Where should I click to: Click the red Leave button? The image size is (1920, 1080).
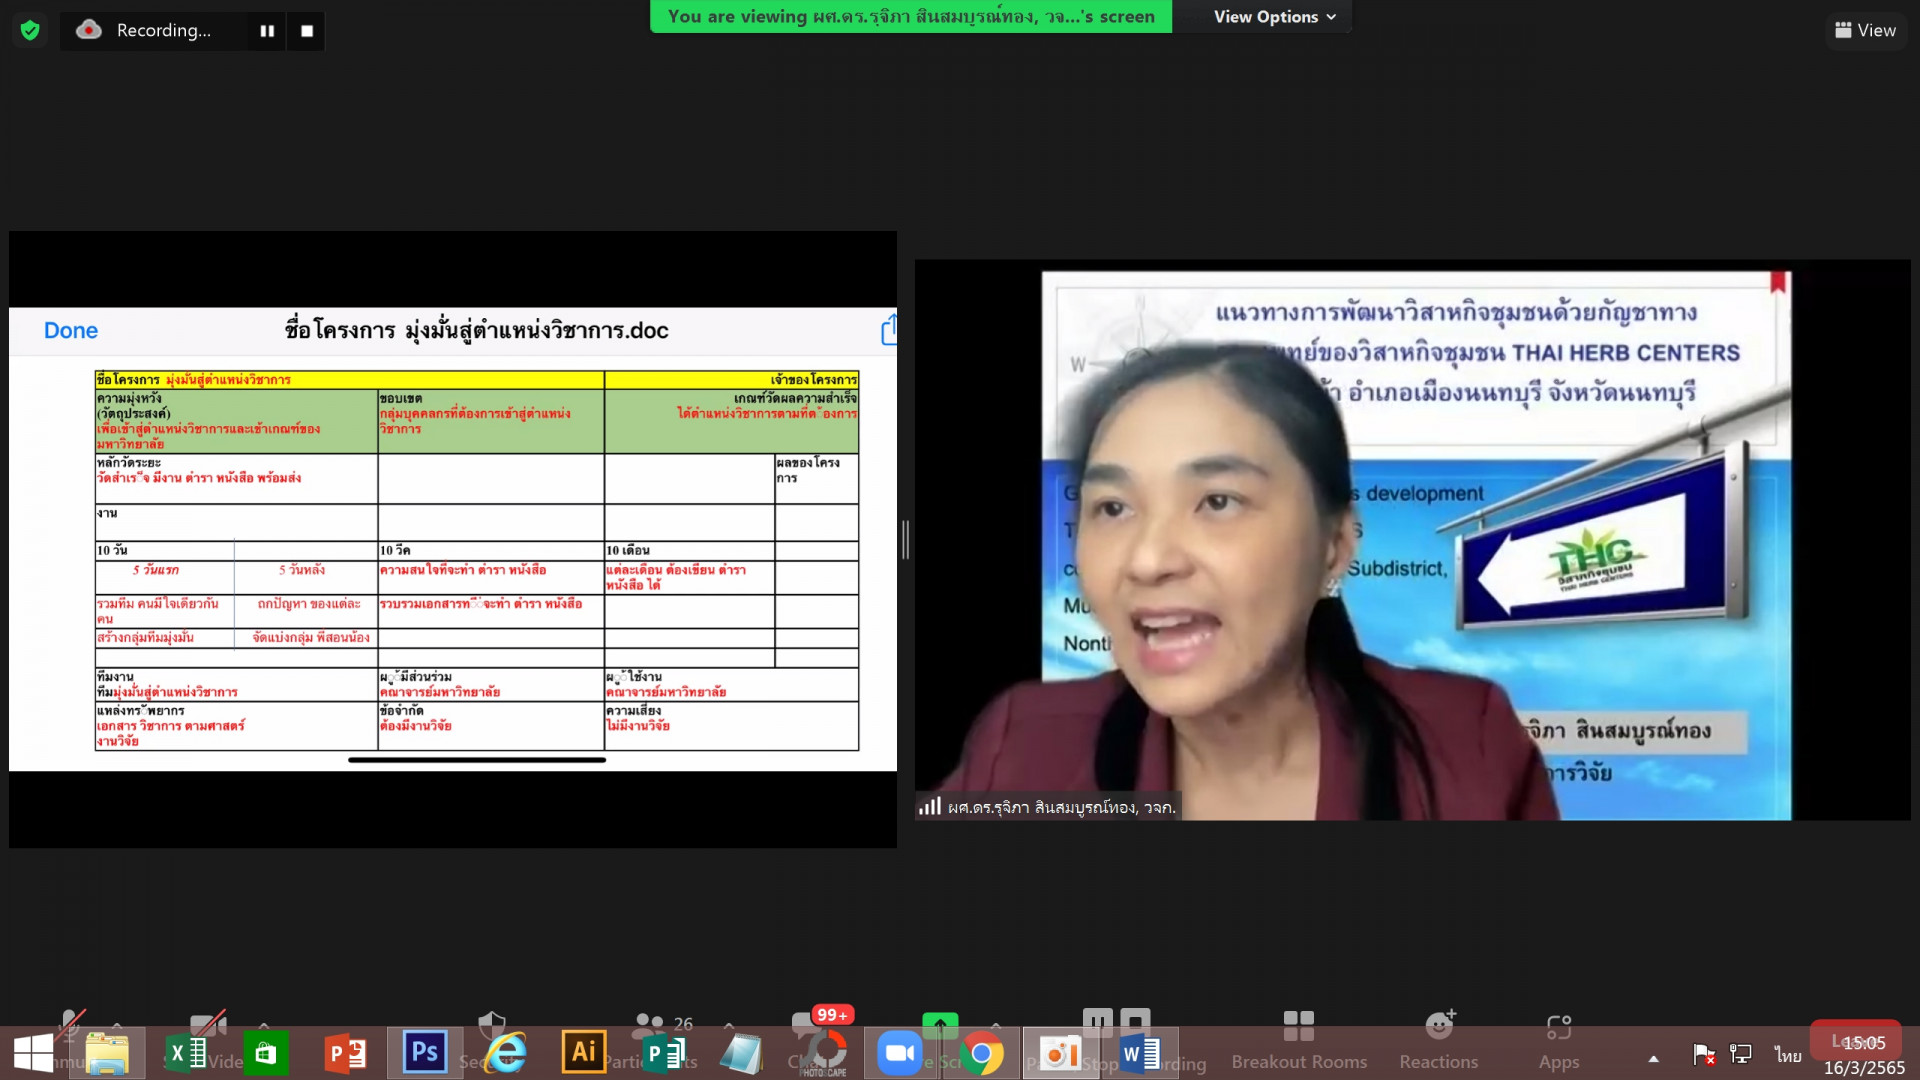click(x=1855, y=1041)
